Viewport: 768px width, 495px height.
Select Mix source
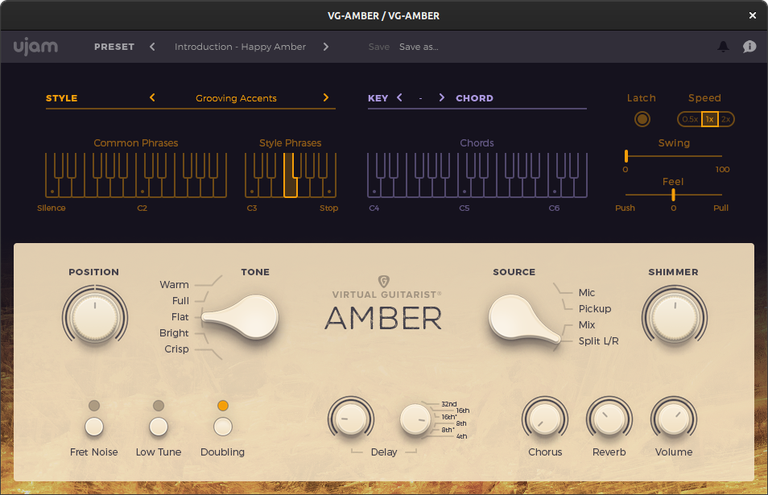click(586, 325)
